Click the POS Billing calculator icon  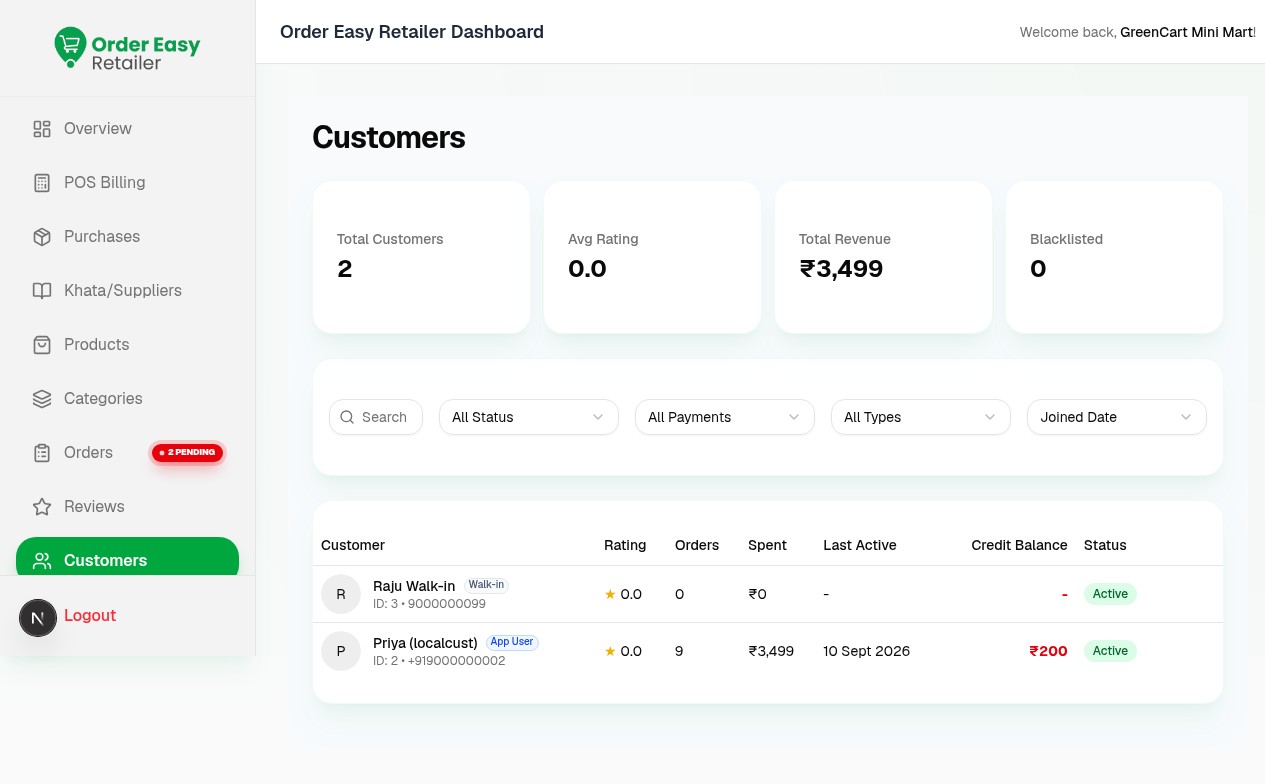[x=42, y=183]
